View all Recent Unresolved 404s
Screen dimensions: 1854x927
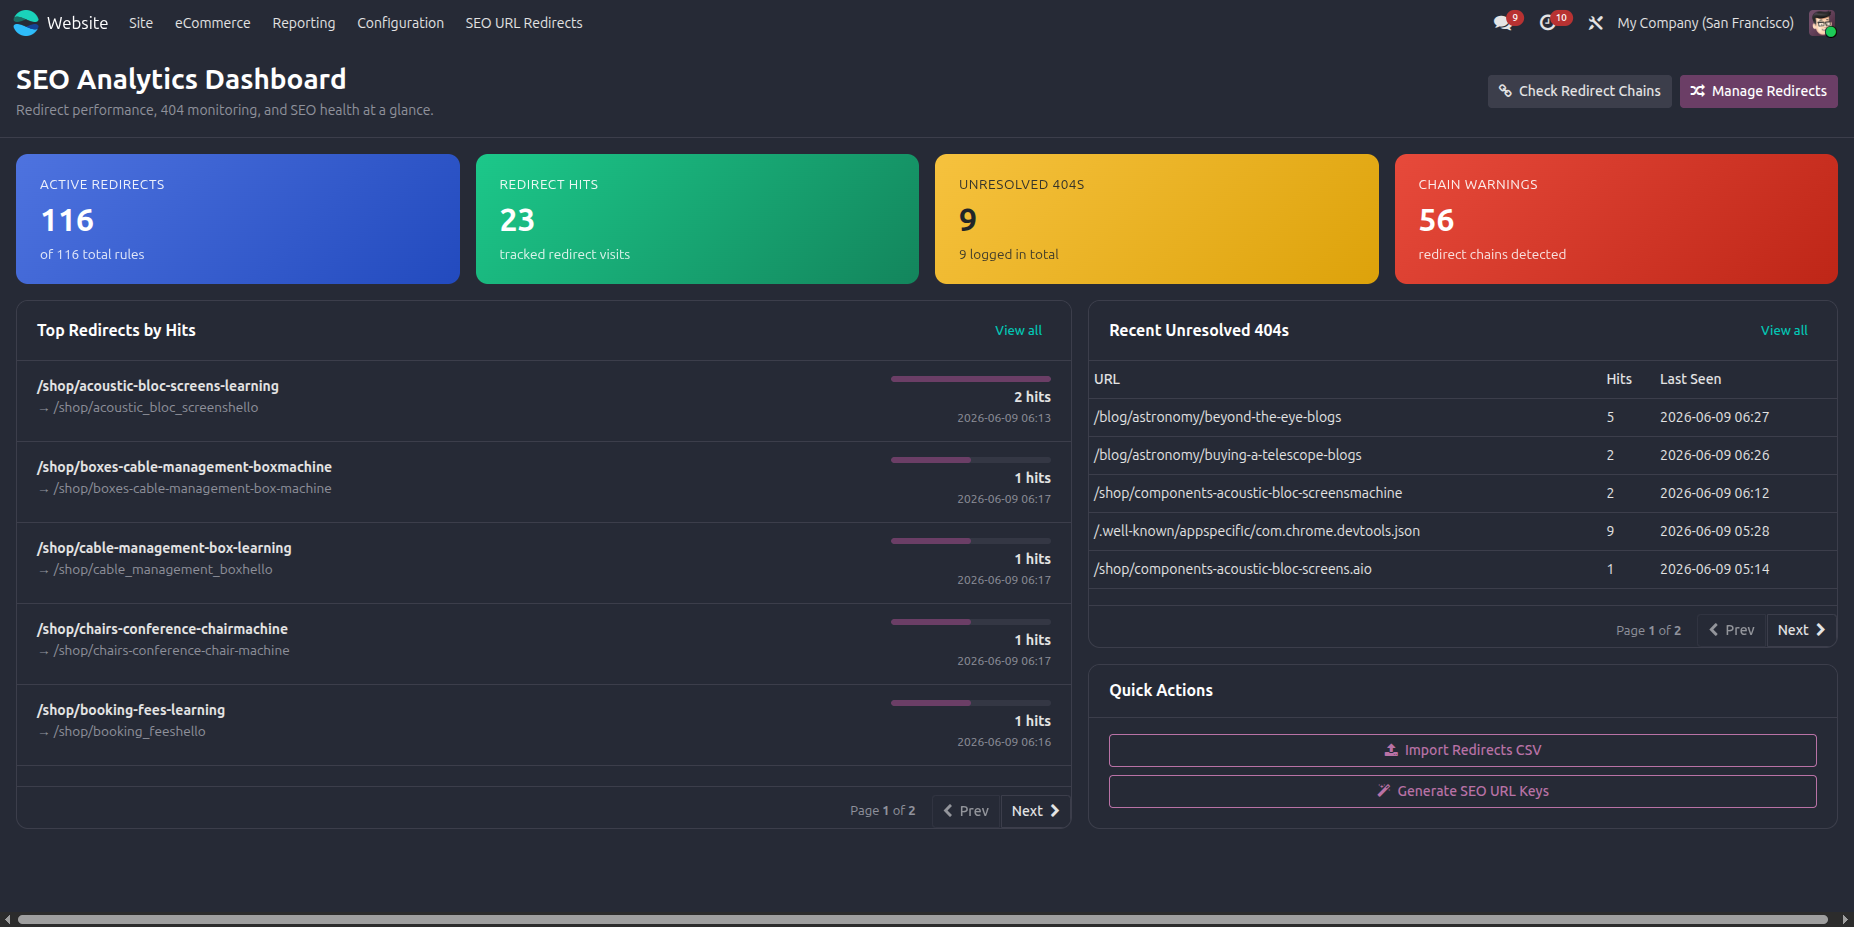pos(1784,331)
